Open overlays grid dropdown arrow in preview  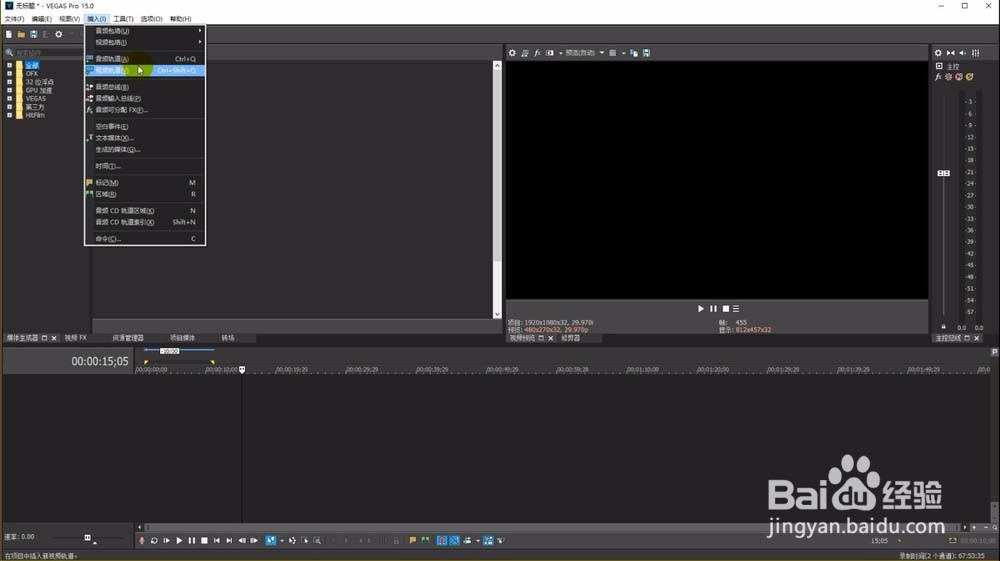point(623,53)
